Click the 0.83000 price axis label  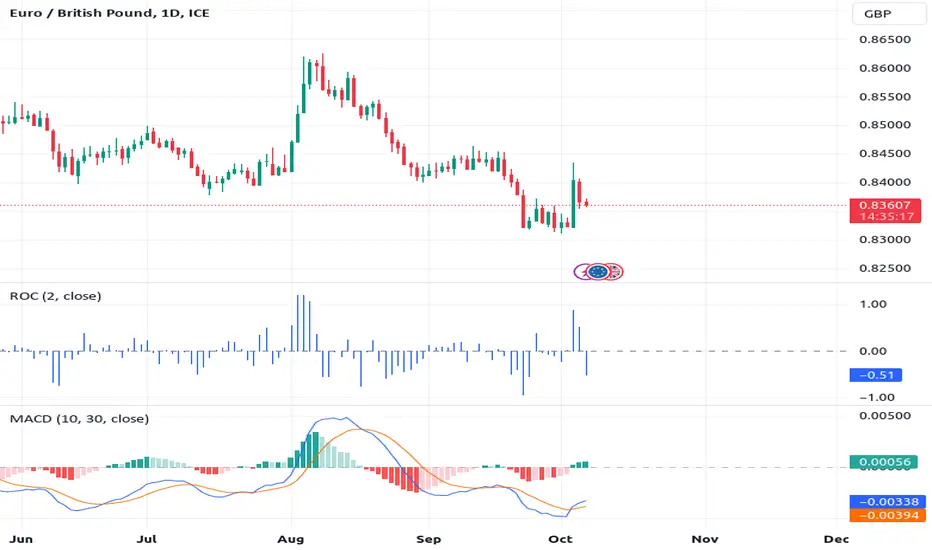coord(884,240)
